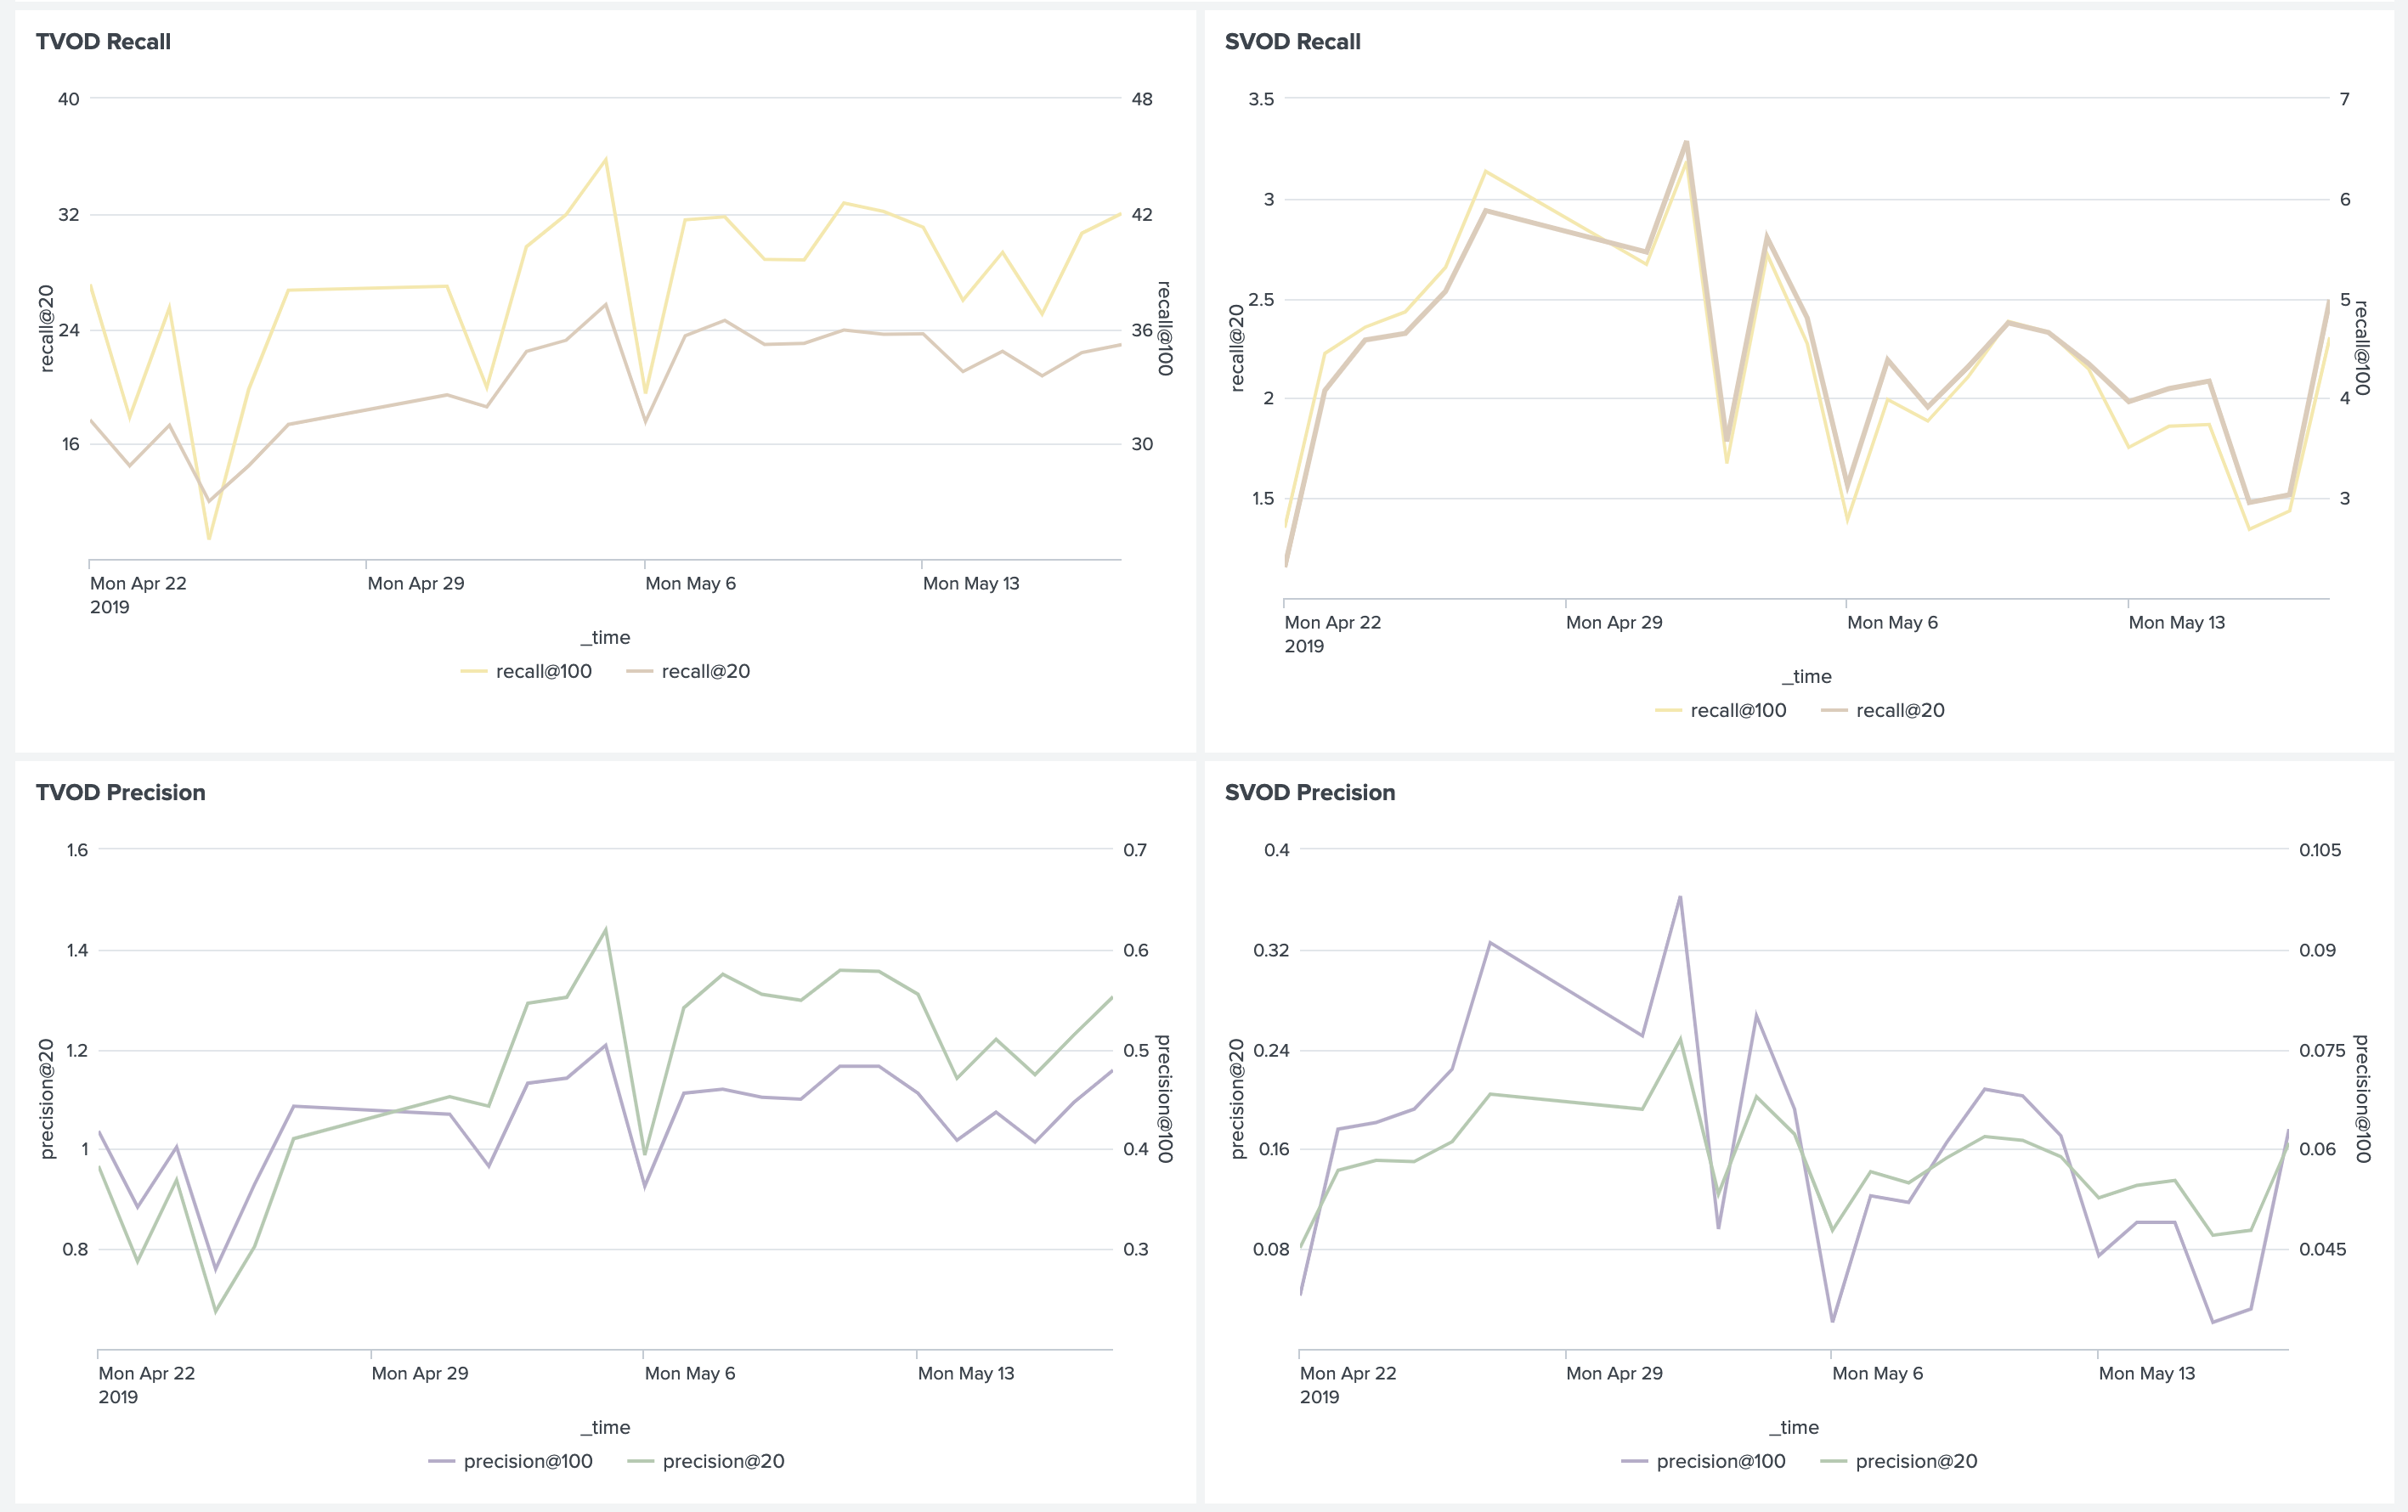Click the recall@100 right axis title in SVOD Recall
Image resolution: width=2408 pixels, height=1512 pixels.
[x=2362, y=348]
